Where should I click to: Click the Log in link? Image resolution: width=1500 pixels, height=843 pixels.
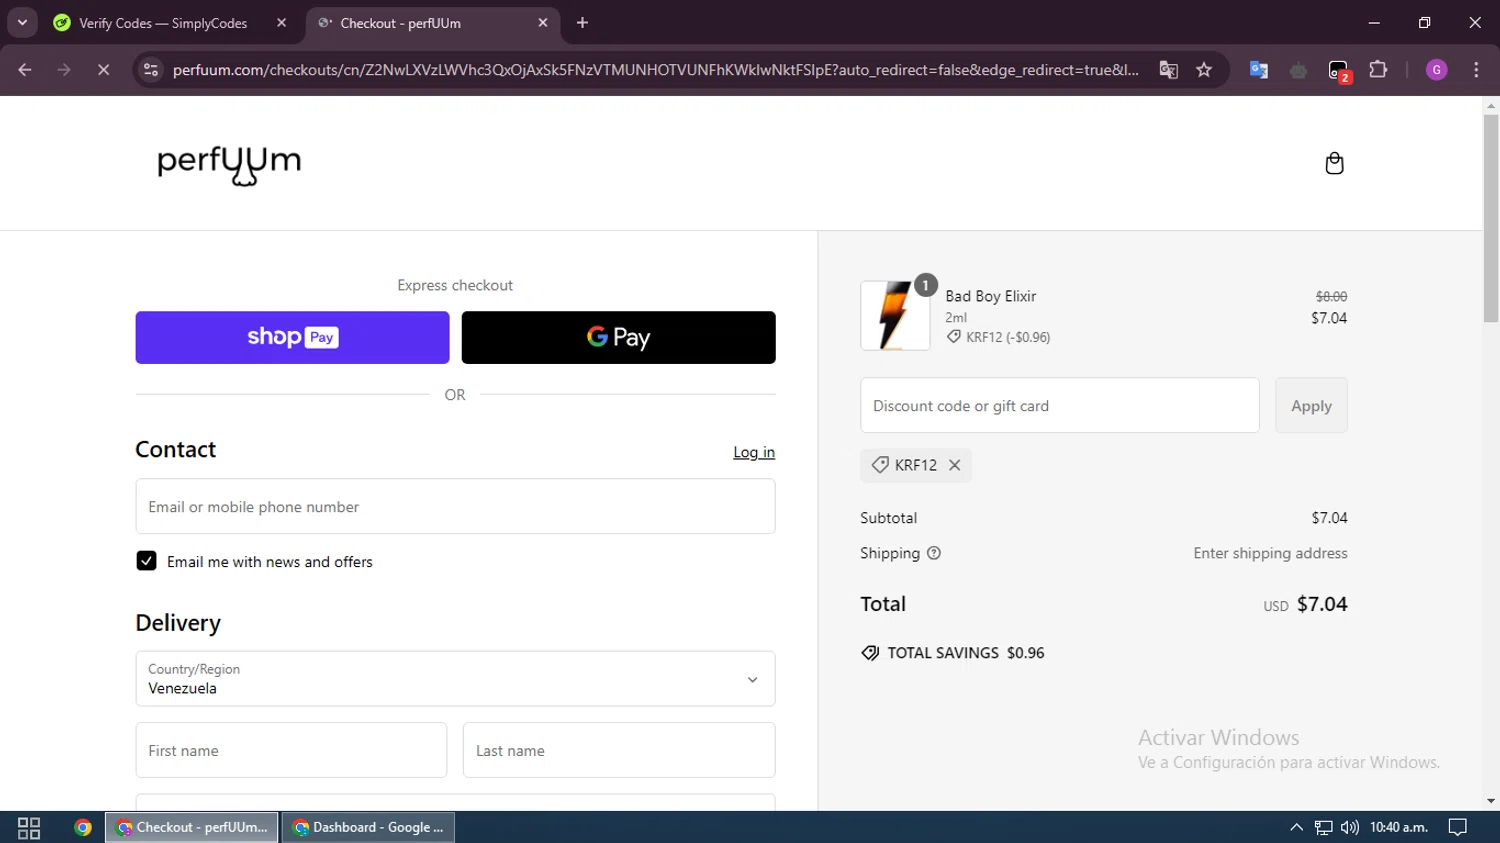754,452
